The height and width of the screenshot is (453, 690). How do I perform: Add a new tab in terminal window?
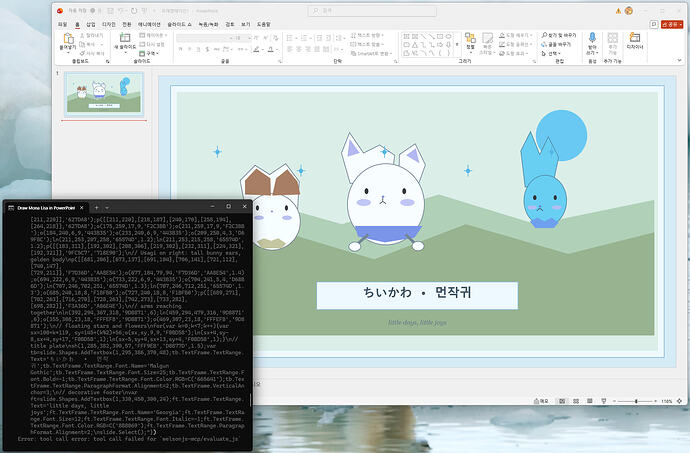pos(96,207)
